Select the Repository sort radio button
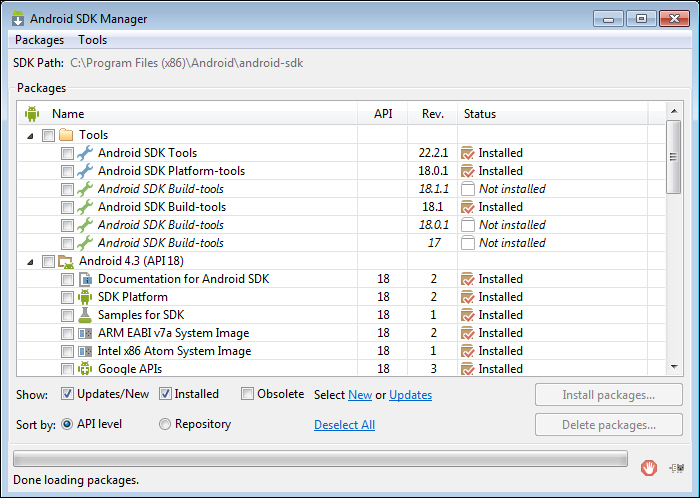The height and width of the screenshot is (498, 700). coord(165,424)
